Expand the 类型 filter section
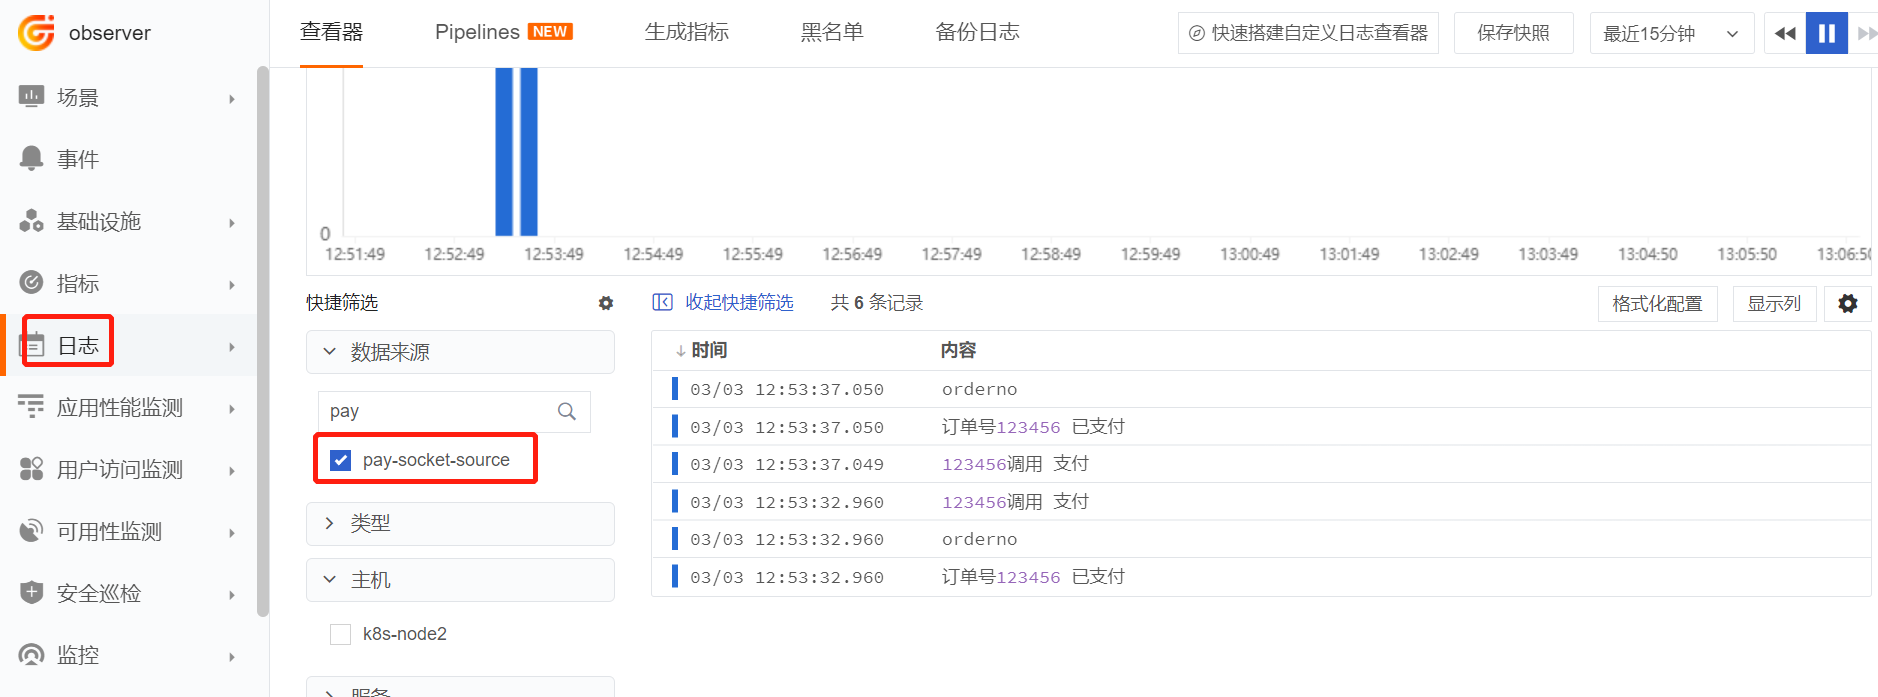 click(x=460, y=523)
